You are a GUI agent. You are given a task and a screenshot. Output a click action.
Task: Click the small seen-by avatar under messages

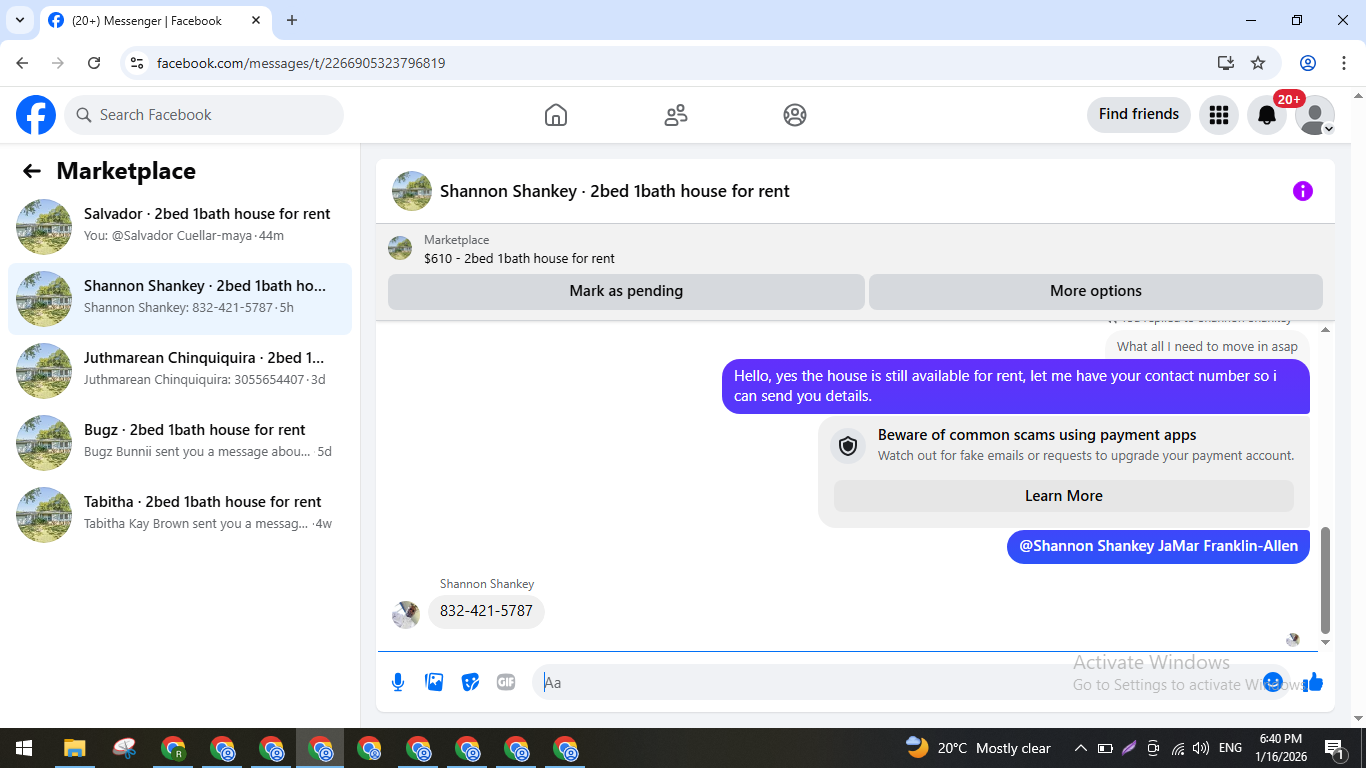tap(1293, 640)
